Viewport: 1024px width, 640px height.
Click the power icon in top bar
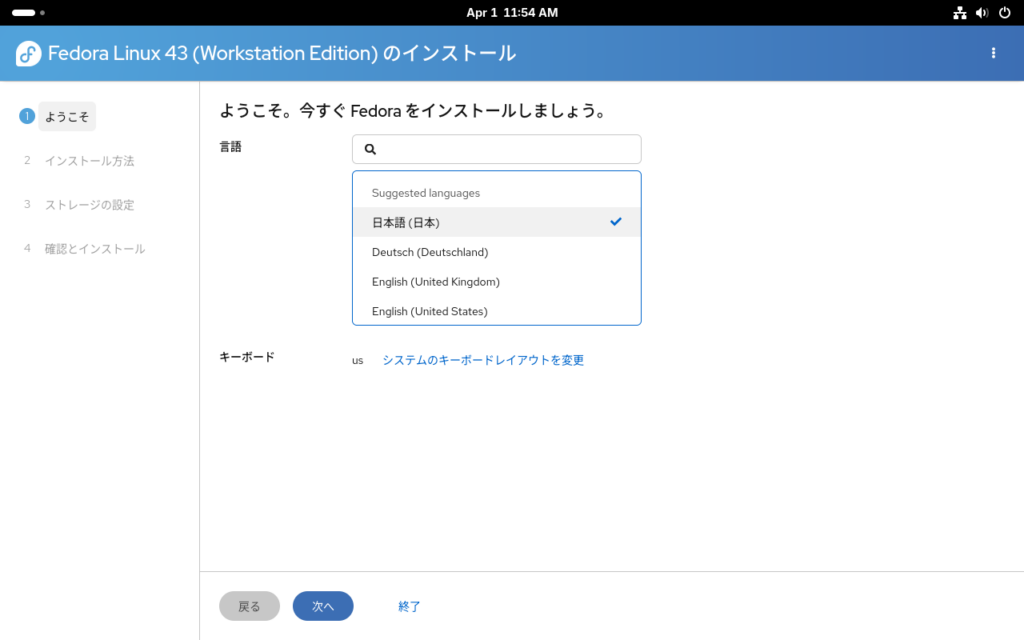pos(1004,13)
